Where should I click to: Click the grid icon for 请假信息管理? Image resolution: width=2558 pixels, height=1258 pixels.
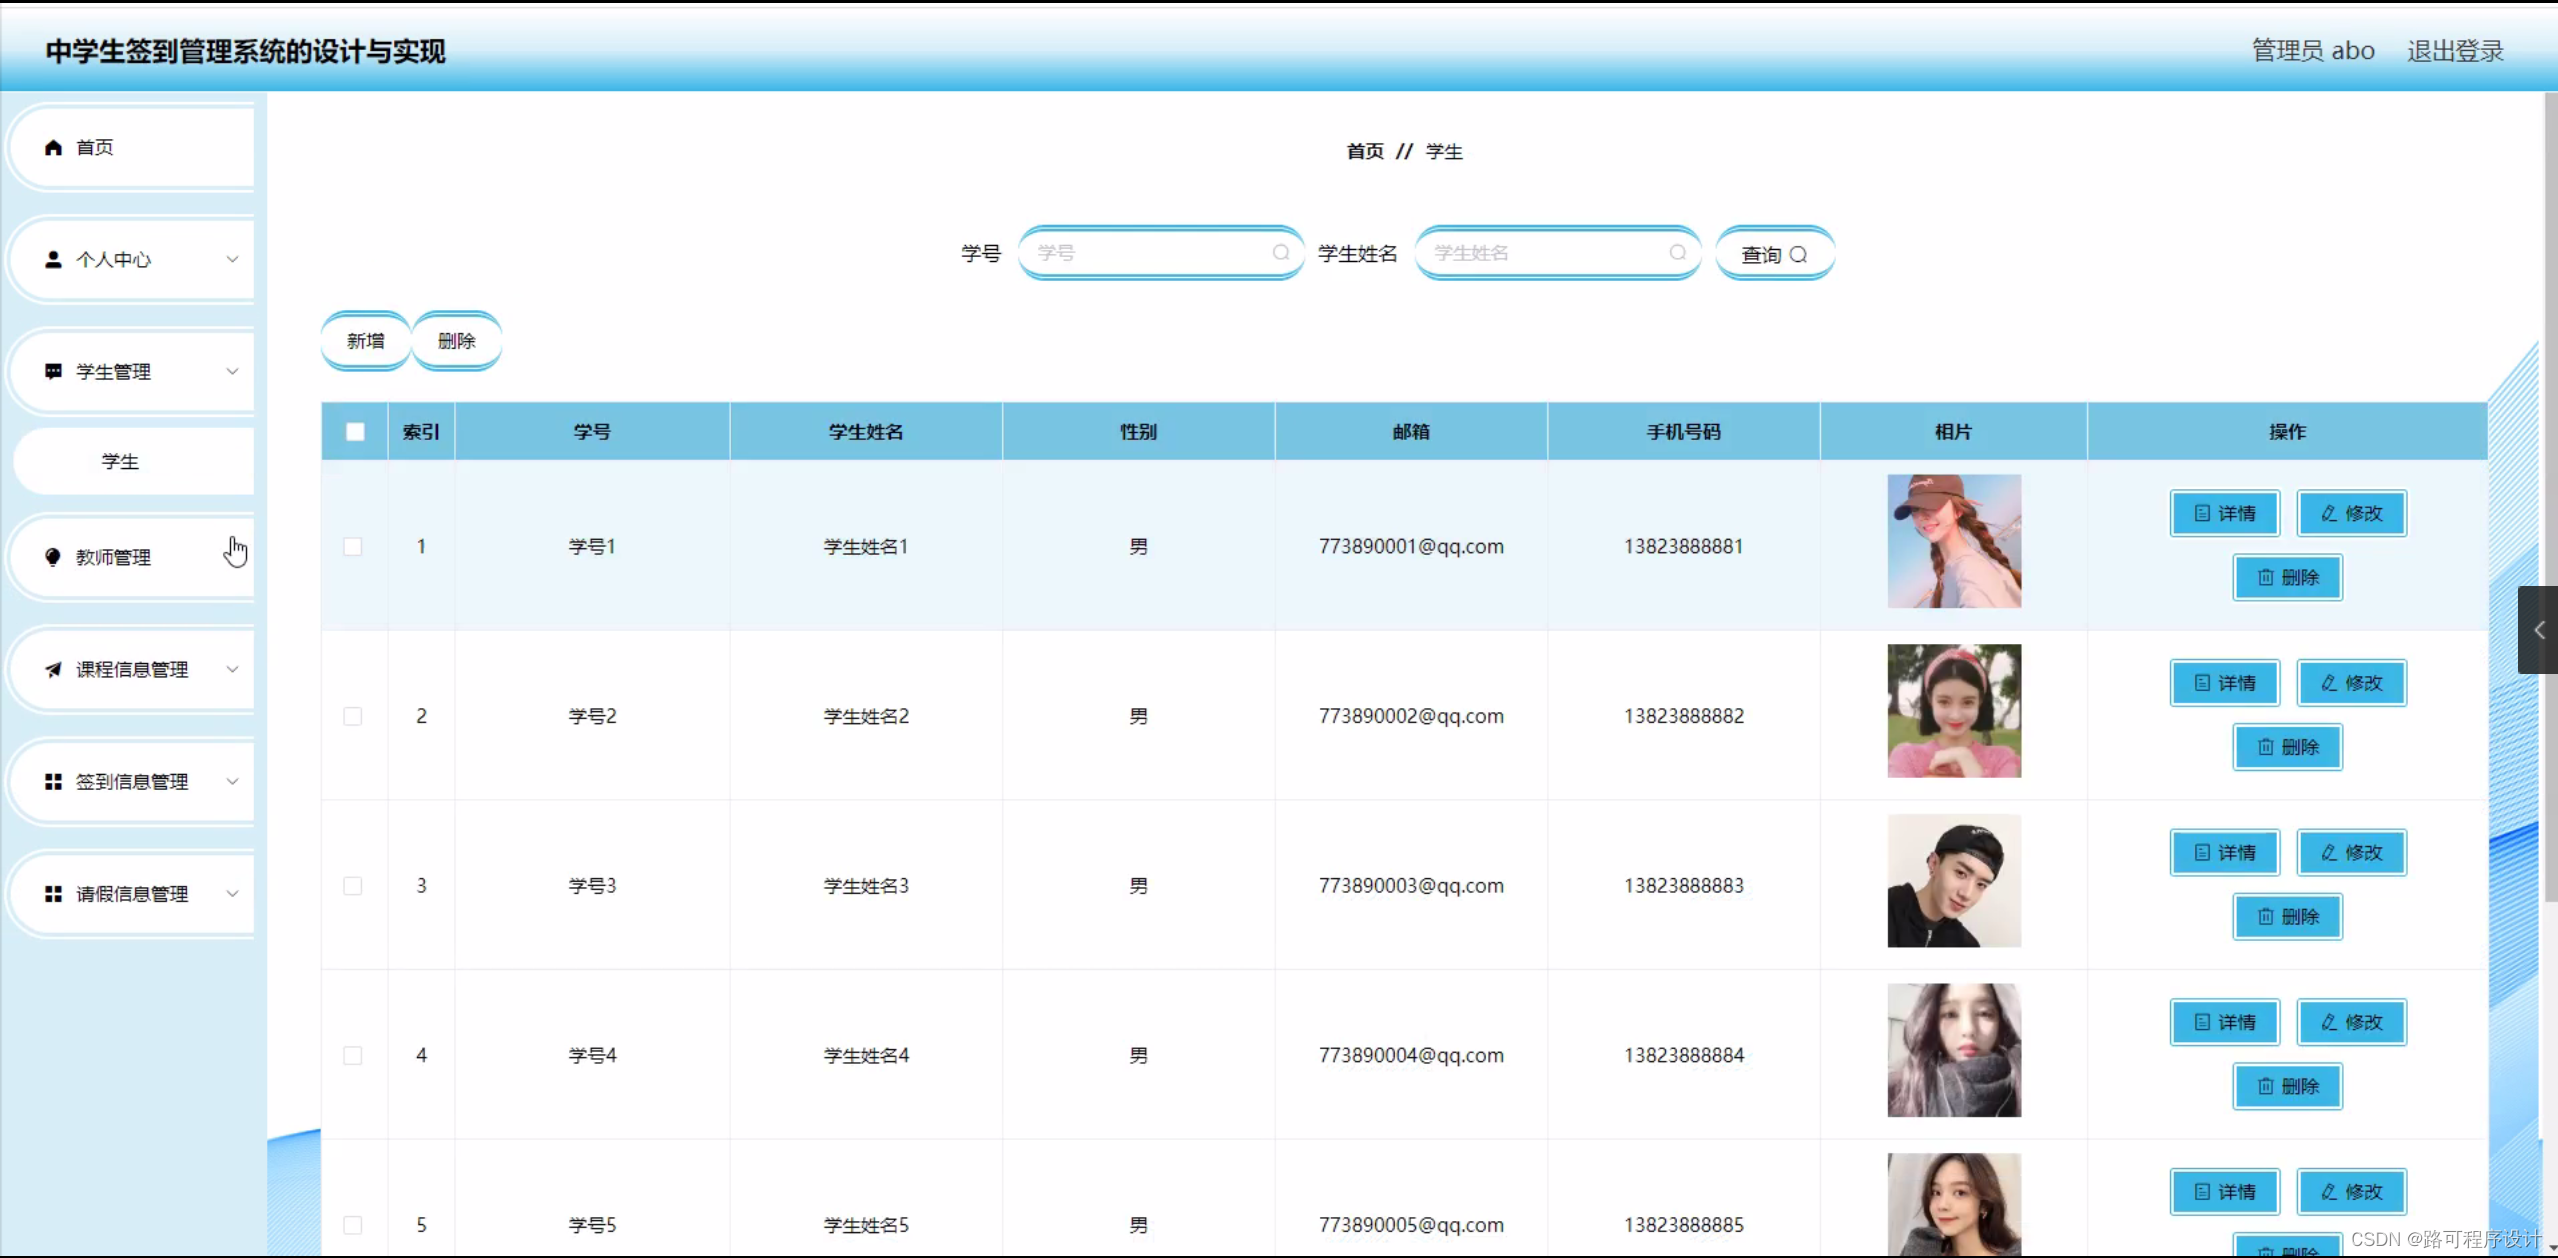point(53,894)
